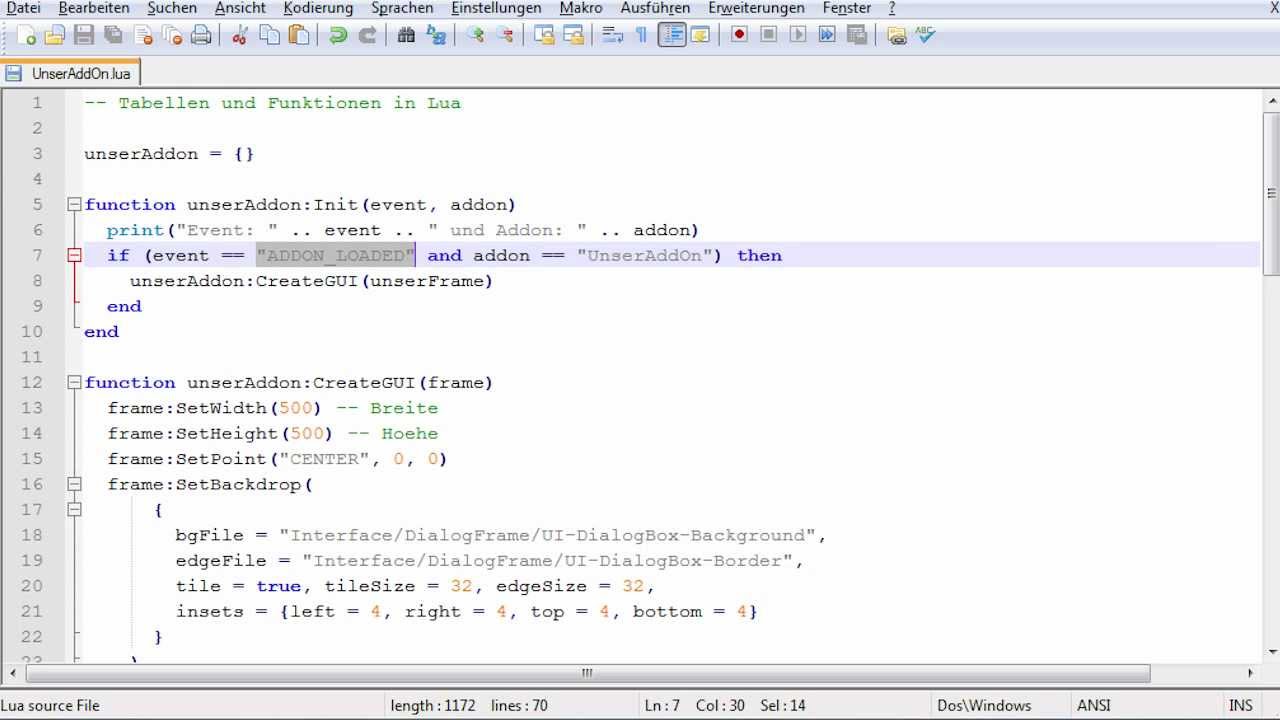1280x720 pixels.
Task: Click the ABC spell-check icon
Action: 925,35
